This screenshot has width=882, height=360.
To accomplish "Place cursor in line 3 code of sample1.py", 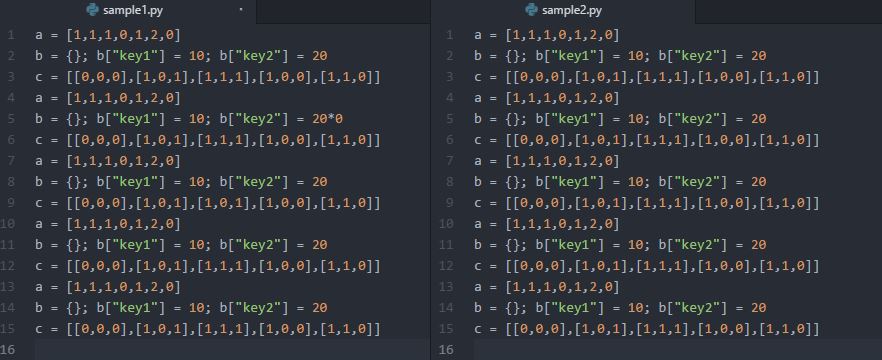I will point(208,77).
